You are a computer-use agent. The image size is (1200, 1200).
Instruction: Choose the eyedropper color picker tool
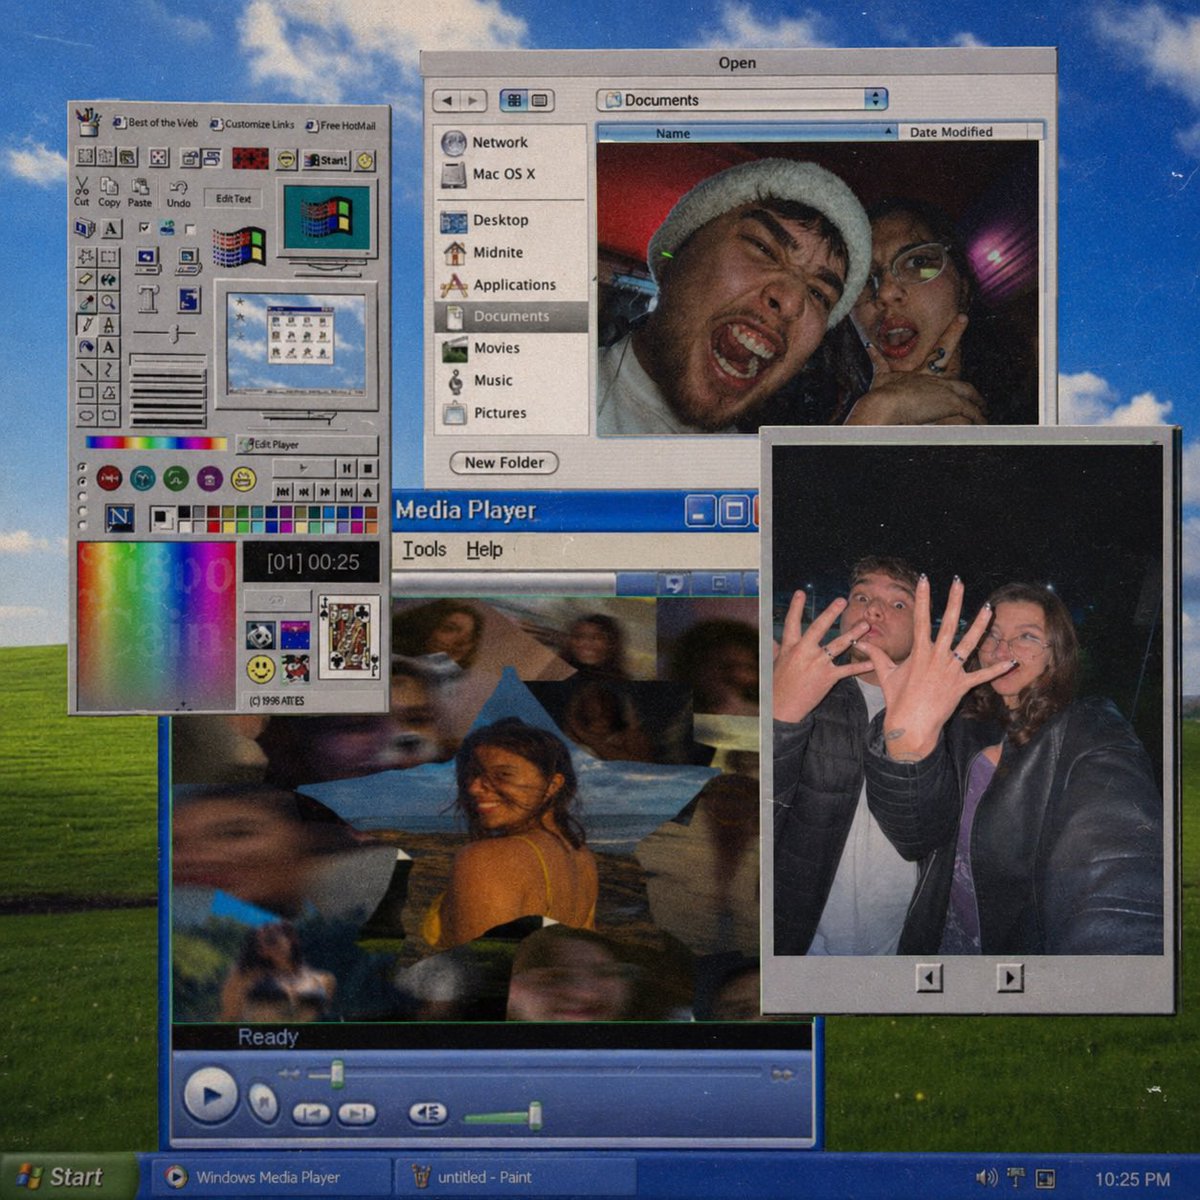click(x=86, y=302)
